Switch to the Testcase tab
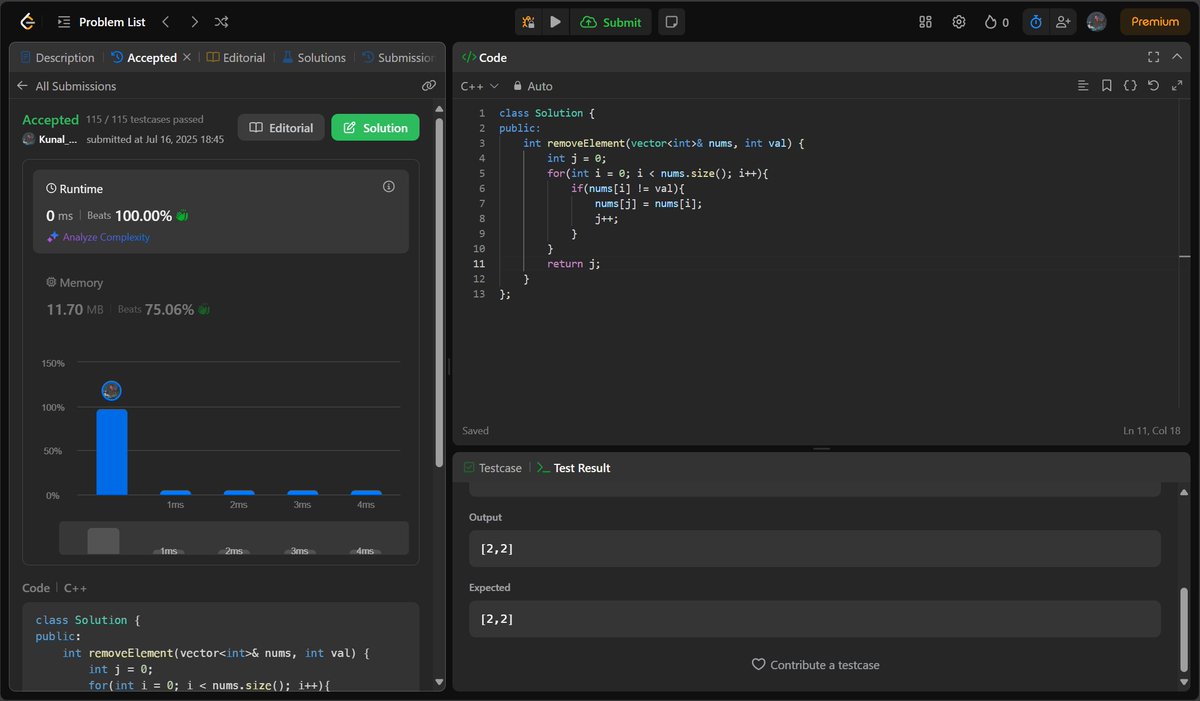The width and height of the screenshot is (1200, 701). point(492,468)
